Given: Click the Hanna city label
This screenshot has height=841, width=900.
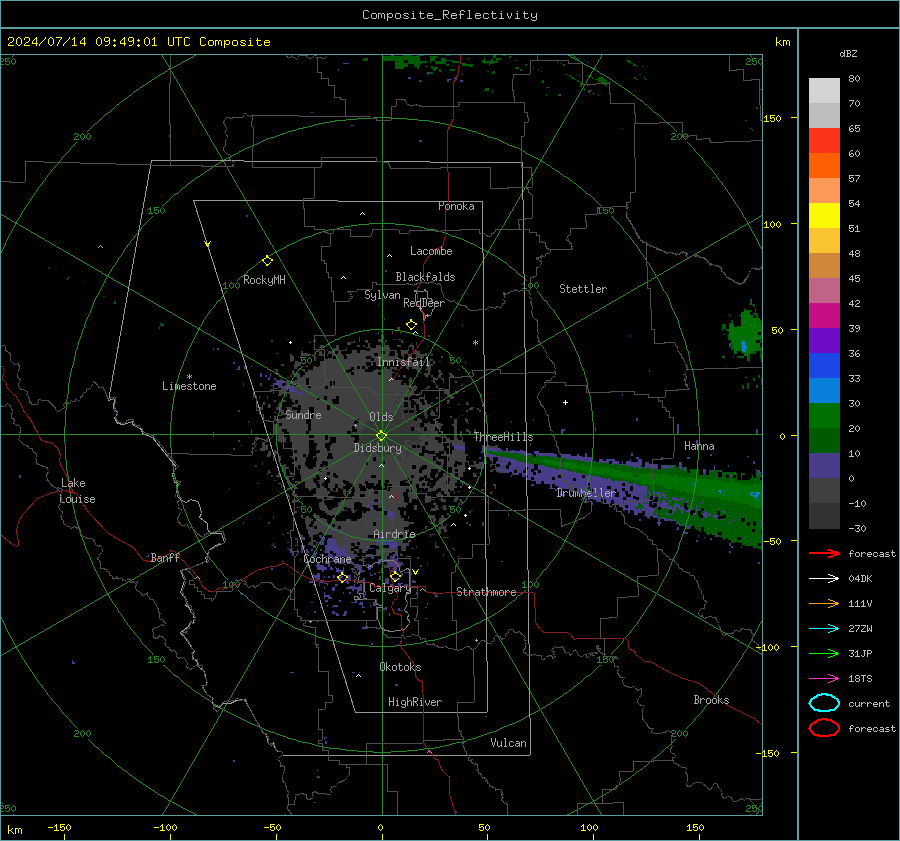Looking at the screenshot, I should (x=699, y=446).
